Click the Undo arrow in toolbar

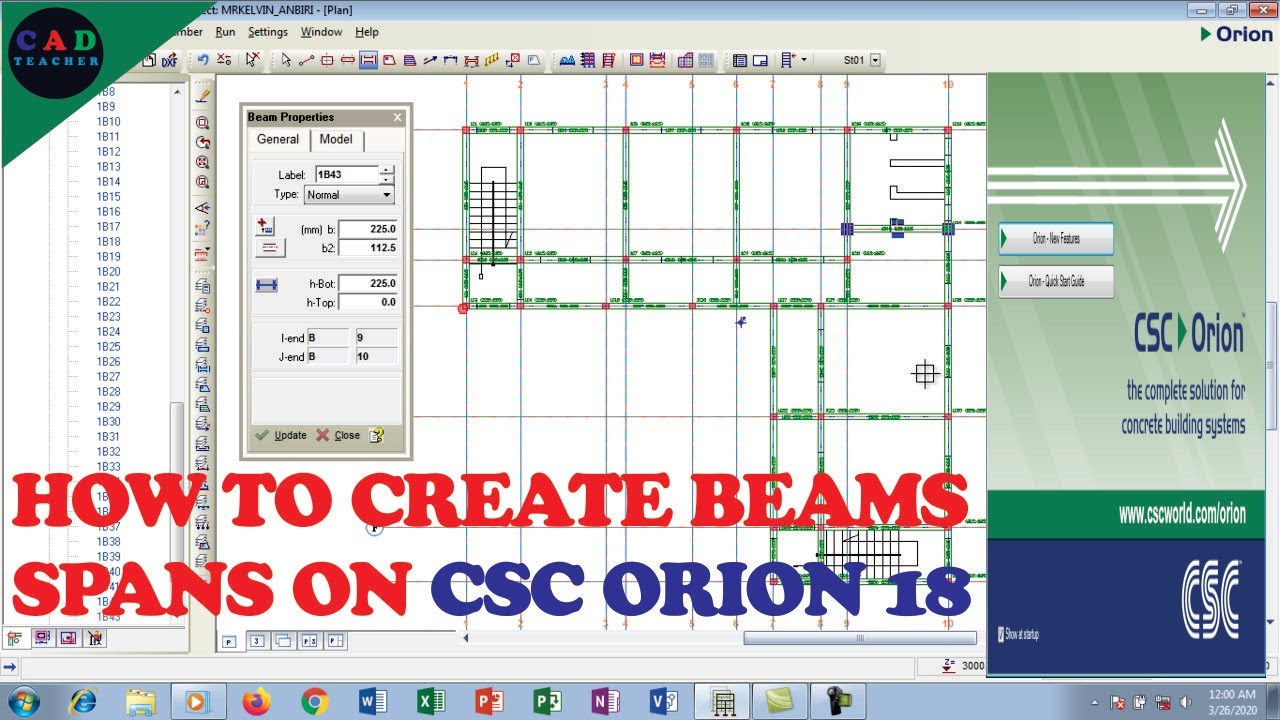tap(202, 60)
